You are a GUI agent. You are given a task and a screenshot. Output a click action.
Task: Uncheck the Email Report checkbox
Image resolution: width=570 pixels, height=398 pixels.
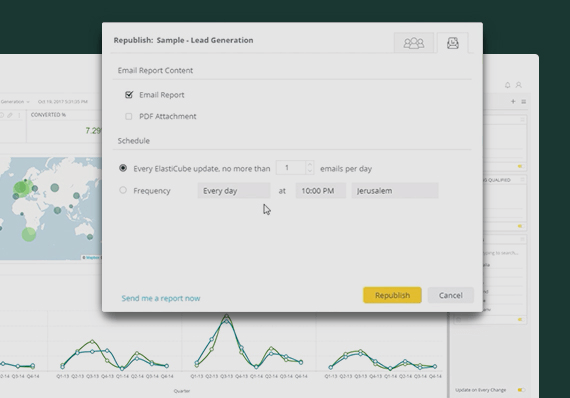click(129, 95)
